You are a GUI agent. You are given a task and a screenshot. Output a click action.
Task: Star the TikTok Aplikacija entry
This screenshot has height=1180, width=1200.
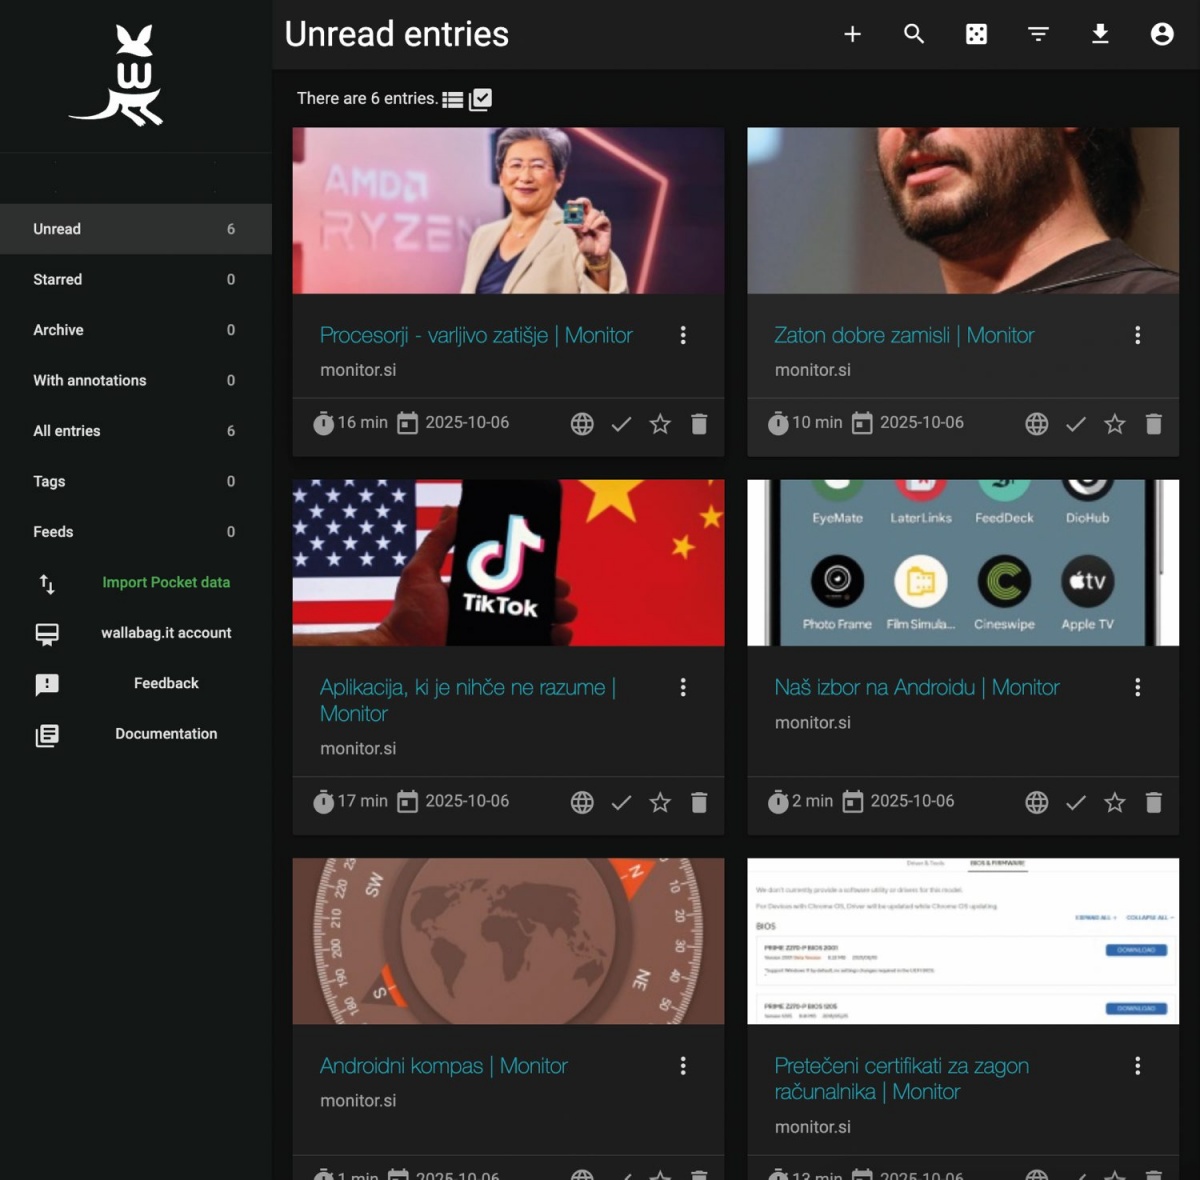tap(660, 802)
